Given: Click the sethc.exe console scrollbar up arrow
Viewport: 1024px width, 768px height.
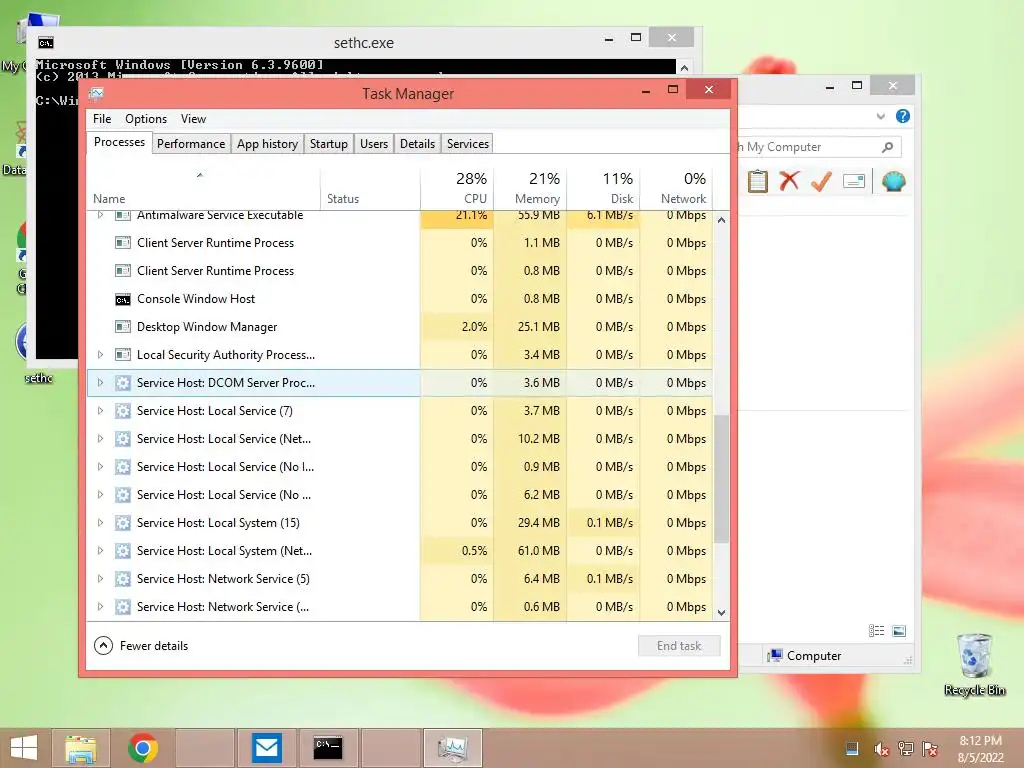Looking at the screenshot, I should pyautogui.click(x=684, y=67).
